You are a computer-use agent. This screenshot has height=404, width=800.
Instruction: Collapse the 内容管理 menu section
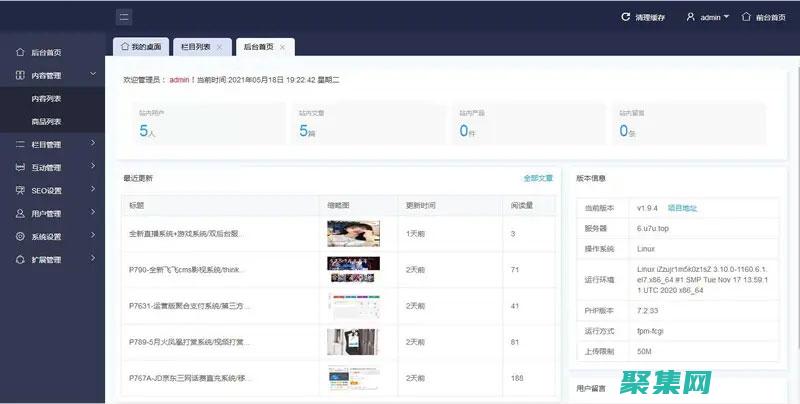(x=93, y=74)
